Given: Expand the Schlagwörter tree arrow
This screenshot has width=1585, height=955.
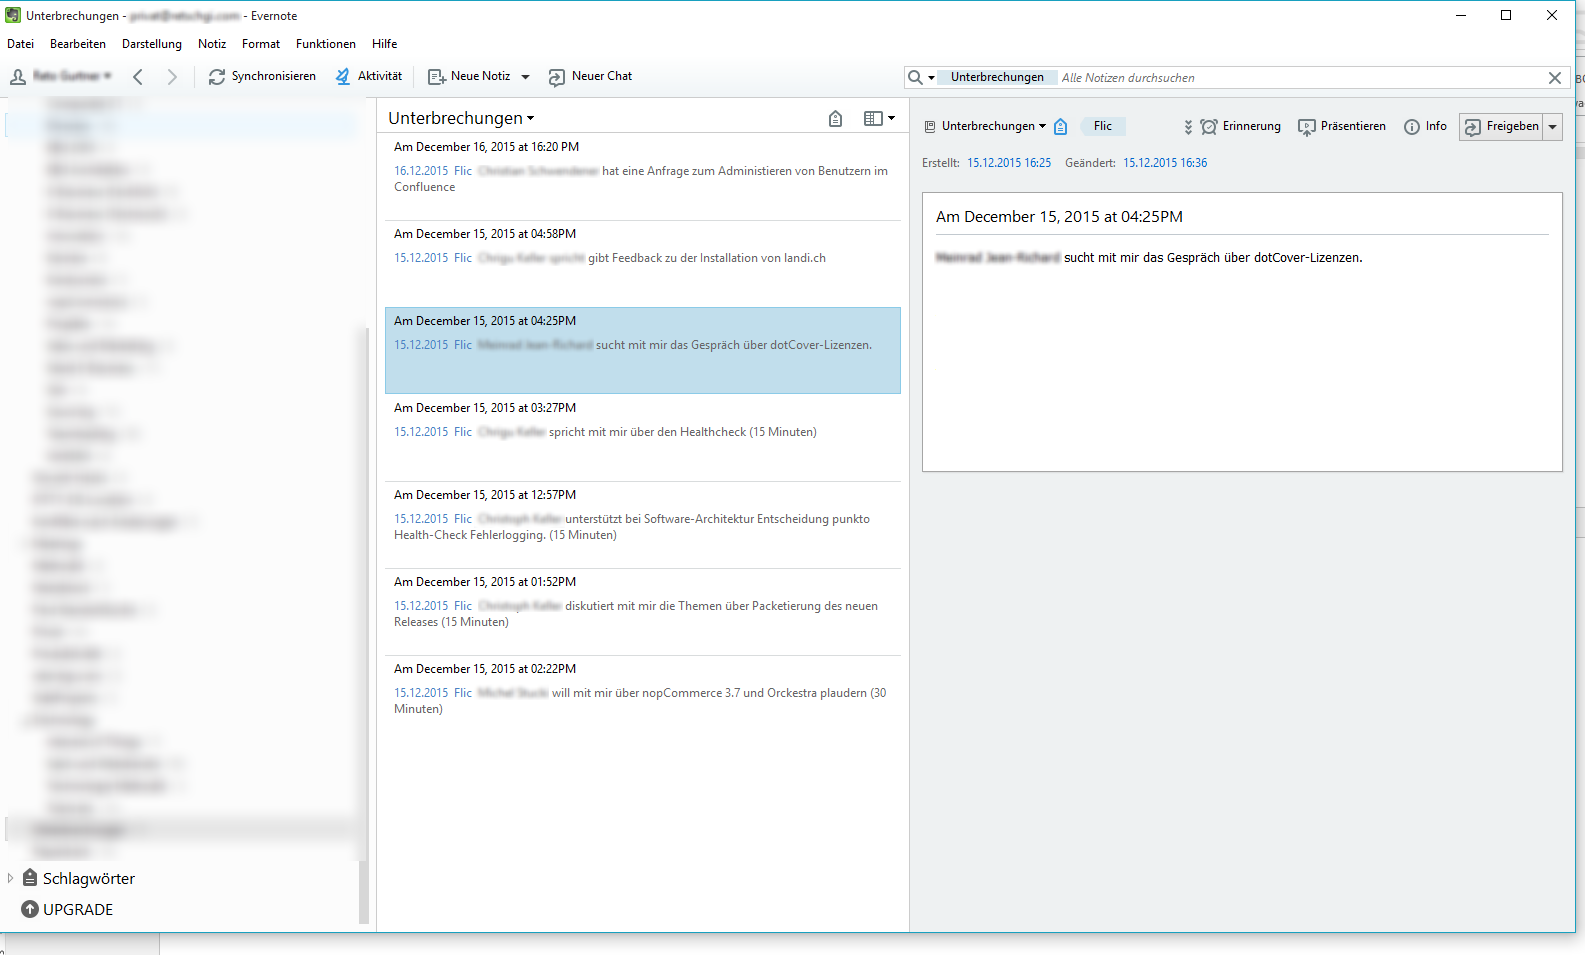Looking at the screenshot, I should pyautogui.click(x=10, y=878).
